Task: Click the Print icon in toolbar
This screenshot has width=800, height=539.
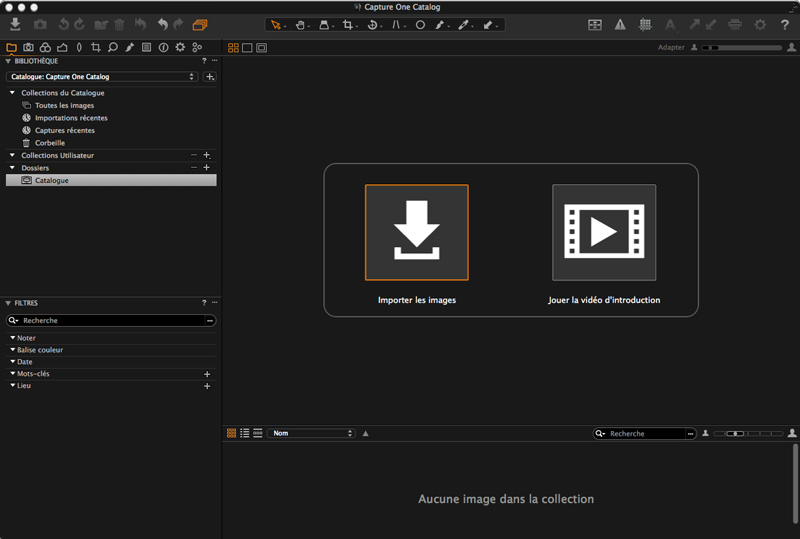Action: pos(735,24)
